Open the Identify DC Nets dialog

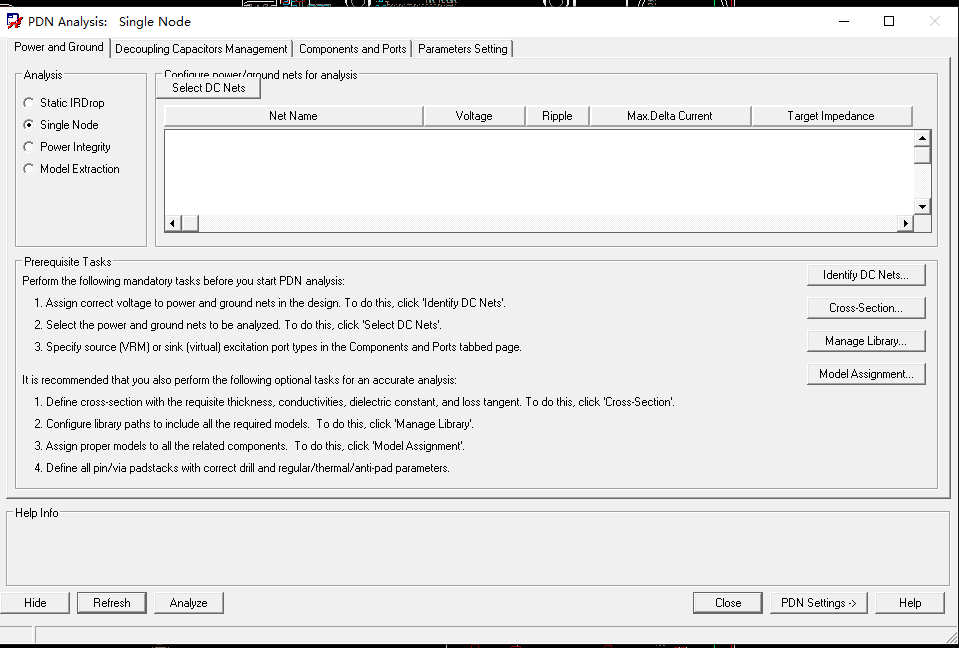(866, 274)
